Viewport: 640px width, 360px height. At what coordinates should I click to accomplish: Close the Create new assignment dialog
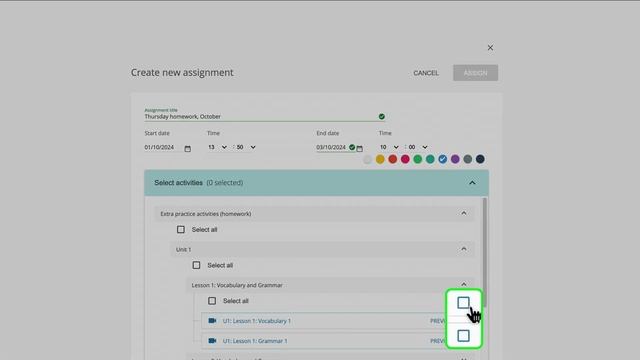490,48
